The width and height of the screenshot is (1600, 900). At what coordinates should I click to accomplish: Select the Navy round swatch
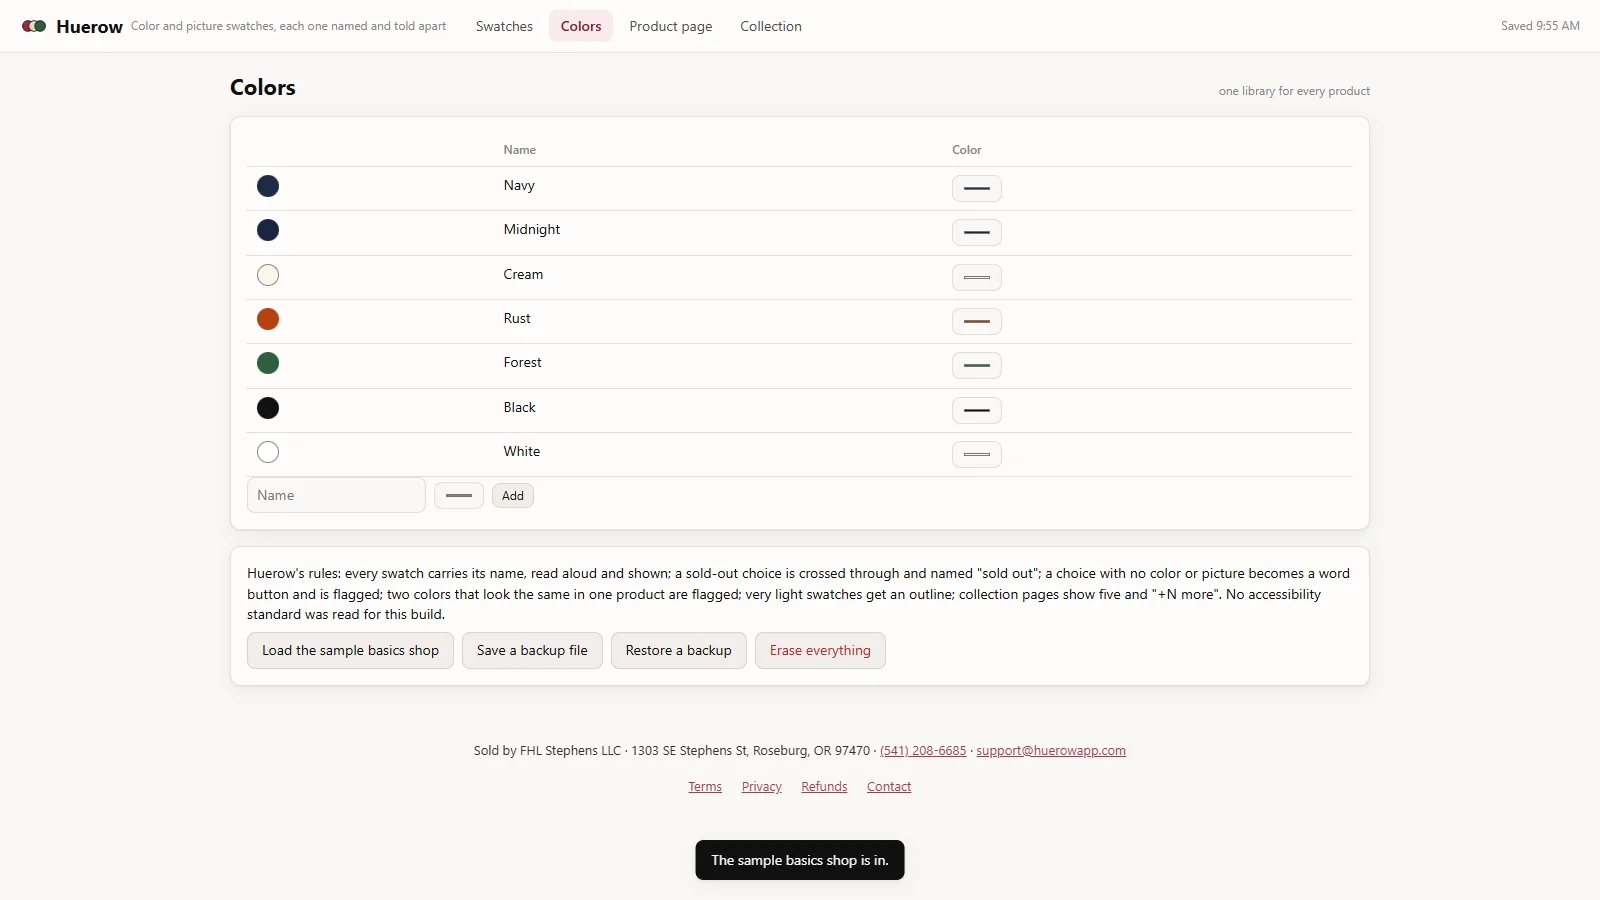coord(268,186)
